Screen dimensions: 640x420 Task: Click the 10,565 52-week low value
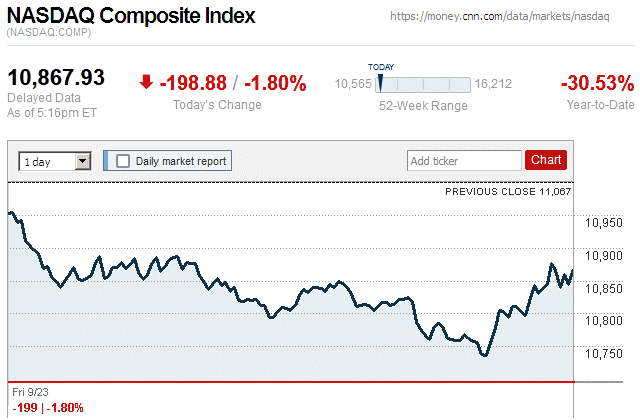[353, 84]
